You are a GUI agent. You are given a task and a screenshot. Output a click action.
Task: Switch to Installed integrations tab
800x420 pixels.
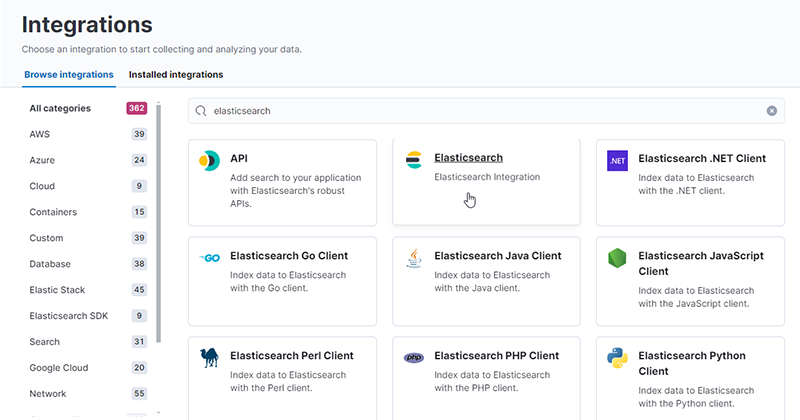176,75
